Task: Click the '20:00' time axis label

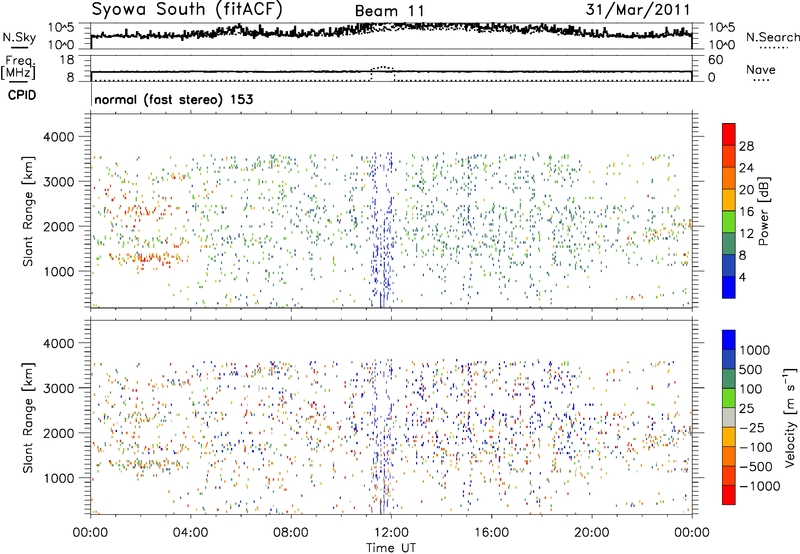Action: 592,533
